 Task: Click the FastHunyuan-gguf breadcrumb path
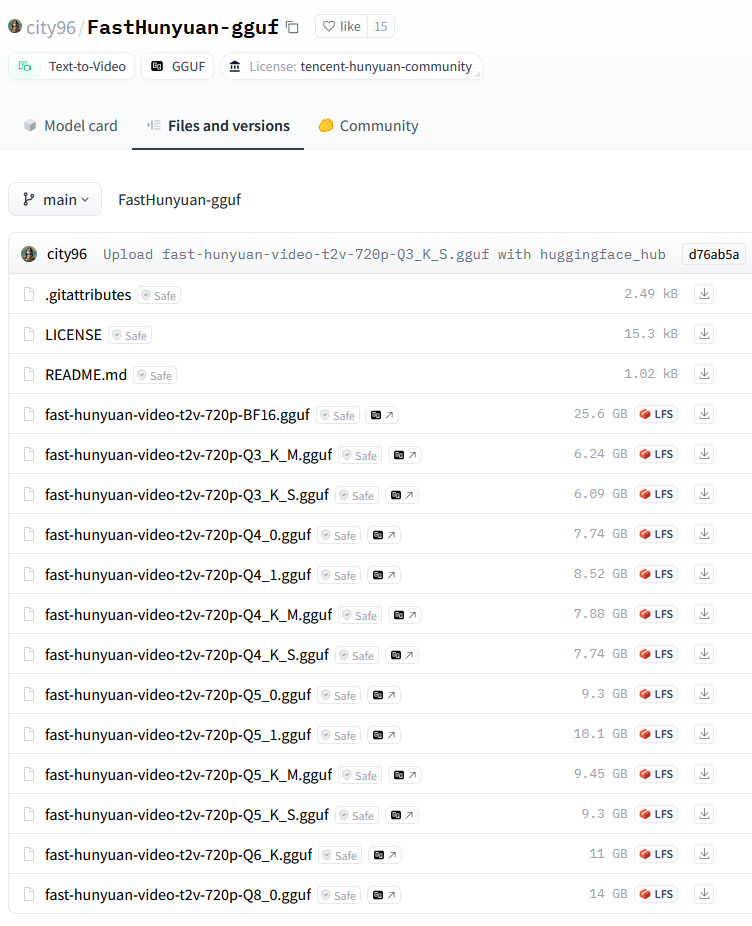point(179,200)
